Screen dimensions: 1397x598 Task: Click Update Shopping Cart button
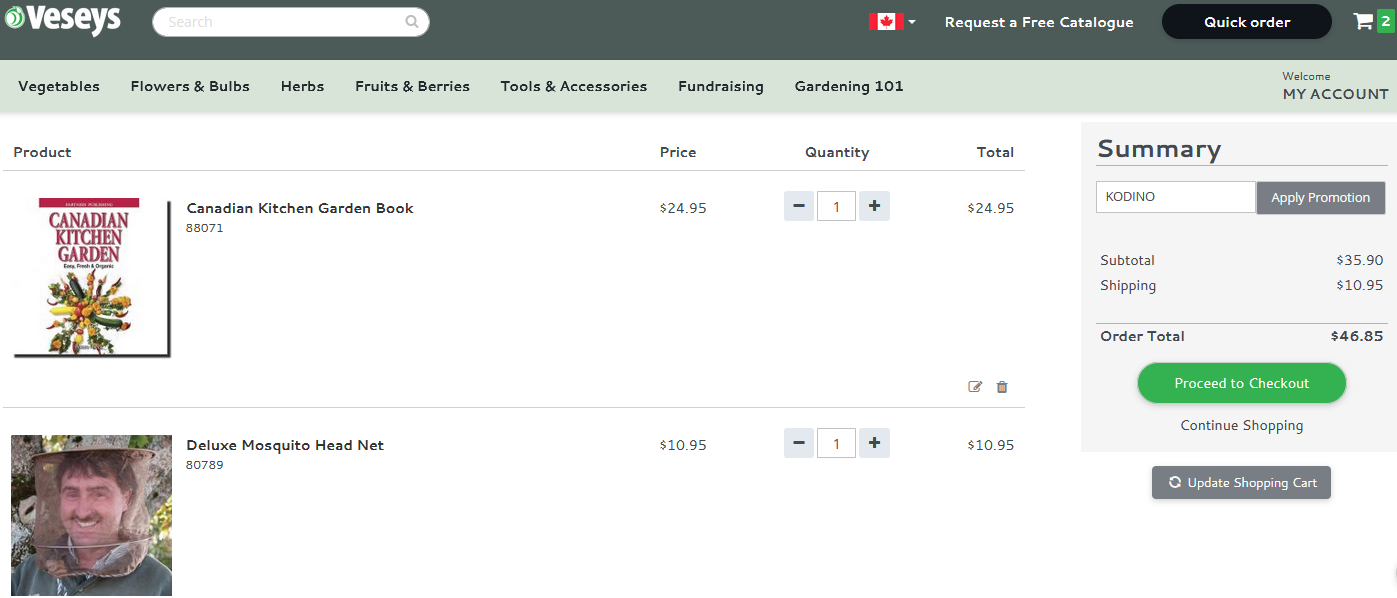coord(1241,482)
